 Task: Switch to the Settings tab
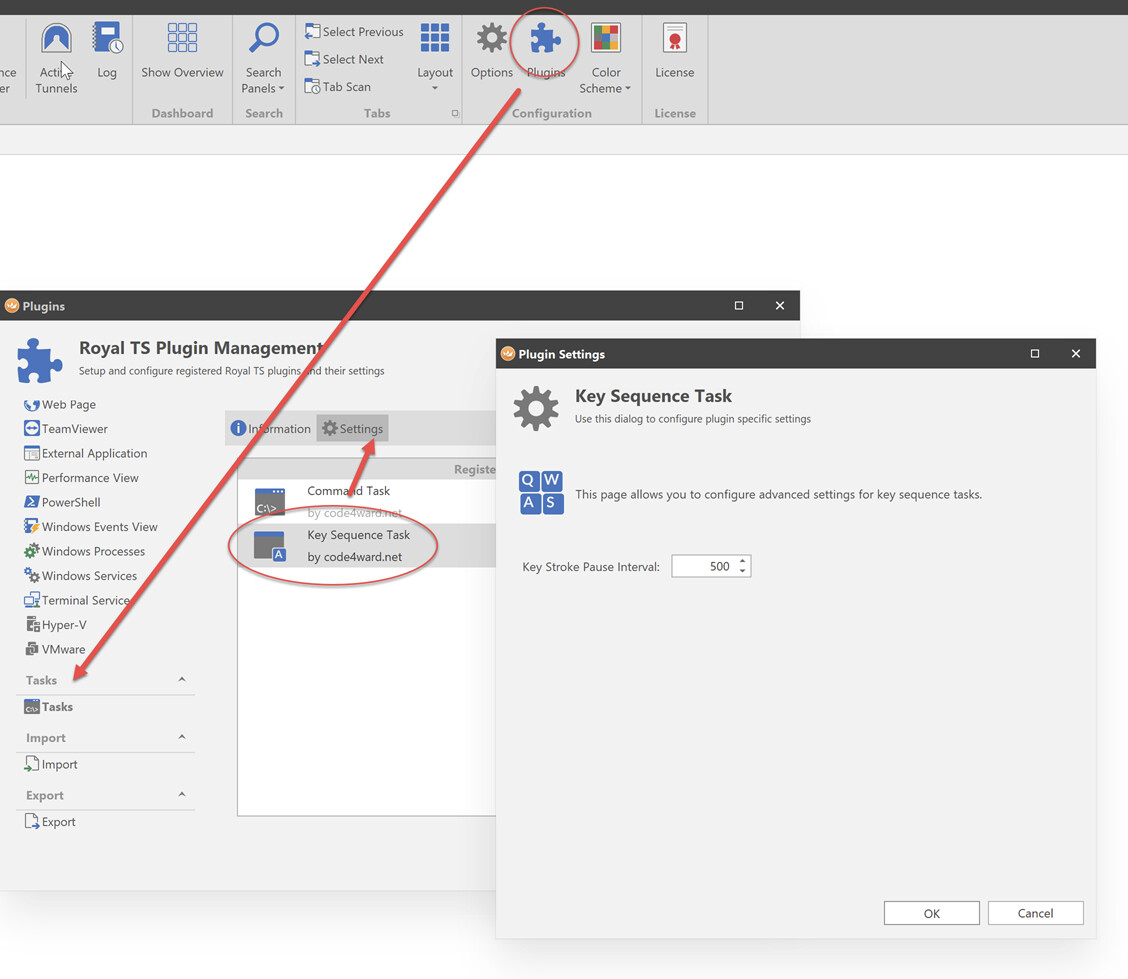(x=352, y=429)
